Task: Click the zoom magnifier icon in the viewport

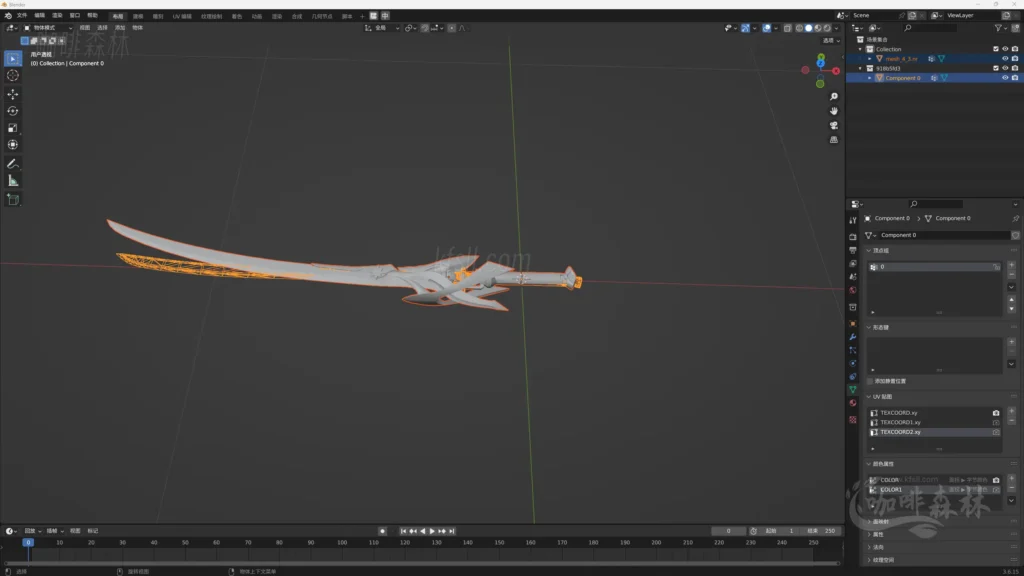Action: coord(834,97)
